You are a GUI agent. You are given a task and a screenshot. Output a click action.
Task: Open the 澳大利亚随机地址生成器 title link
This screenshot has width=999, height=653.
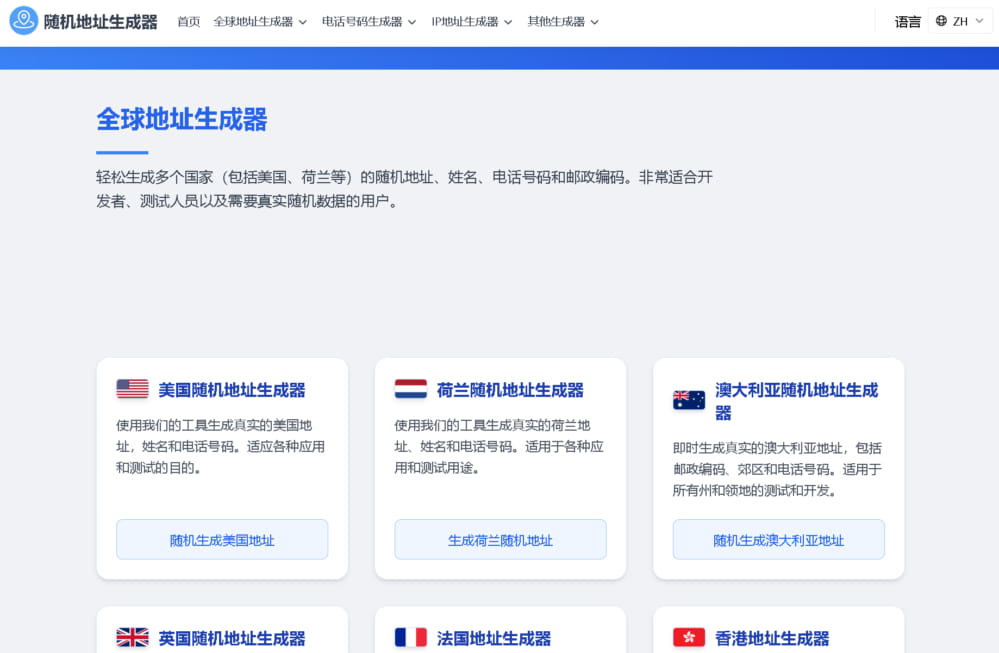(796, 401)
